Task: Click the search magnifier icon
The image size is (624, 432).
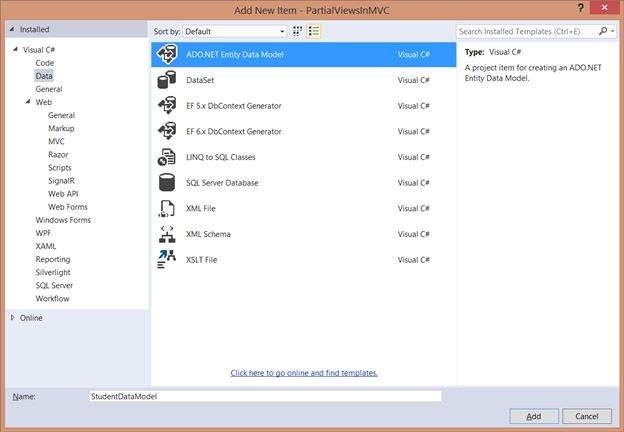Action: tap(603, 31)
